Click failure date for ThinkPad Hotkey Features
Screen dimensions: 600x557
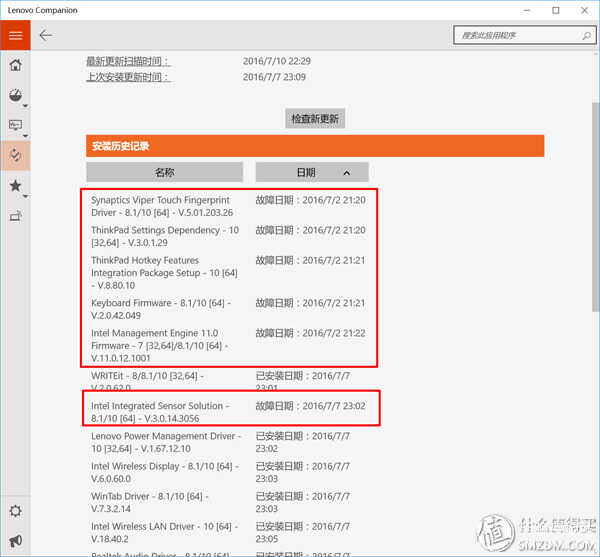[310, 261]
